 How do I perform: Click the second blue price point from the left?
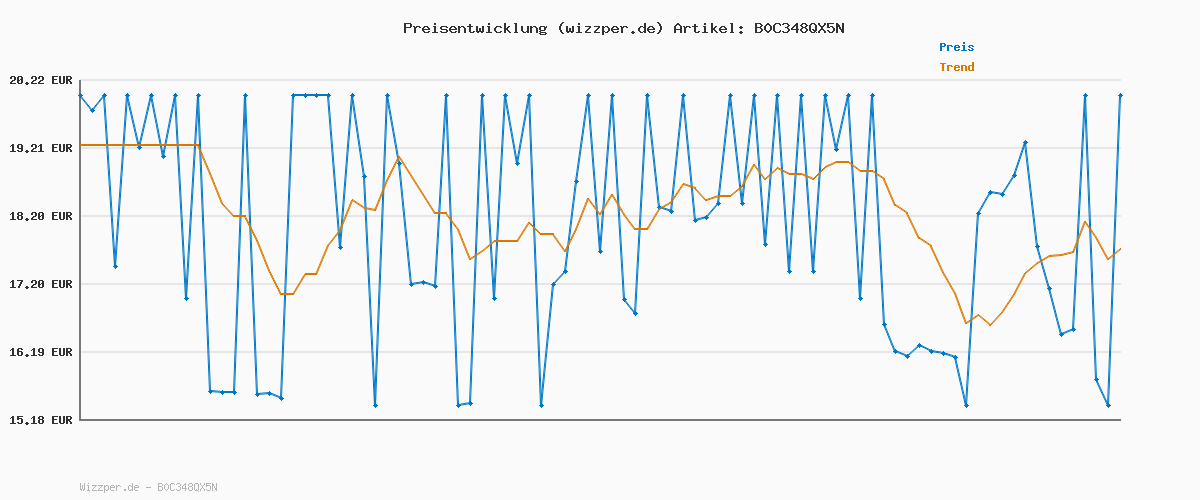coord(92,110)
